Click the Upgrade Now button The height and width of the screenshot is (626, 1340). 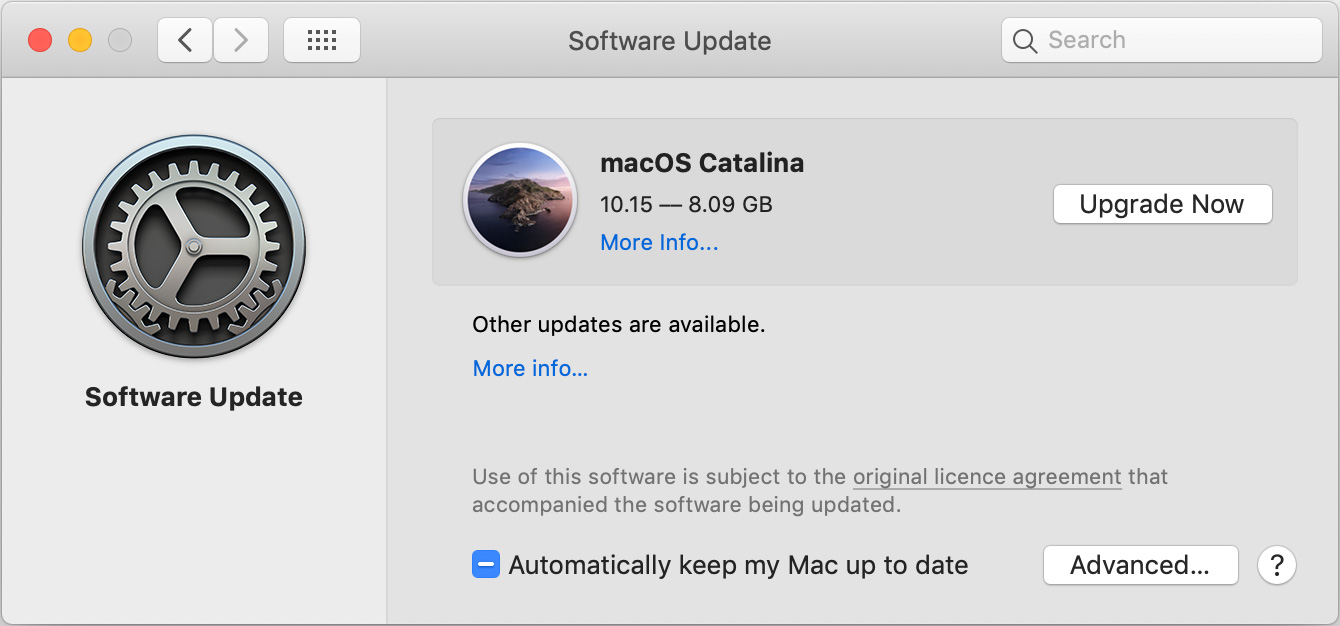pyautogui.click(x=1162, y=204)
